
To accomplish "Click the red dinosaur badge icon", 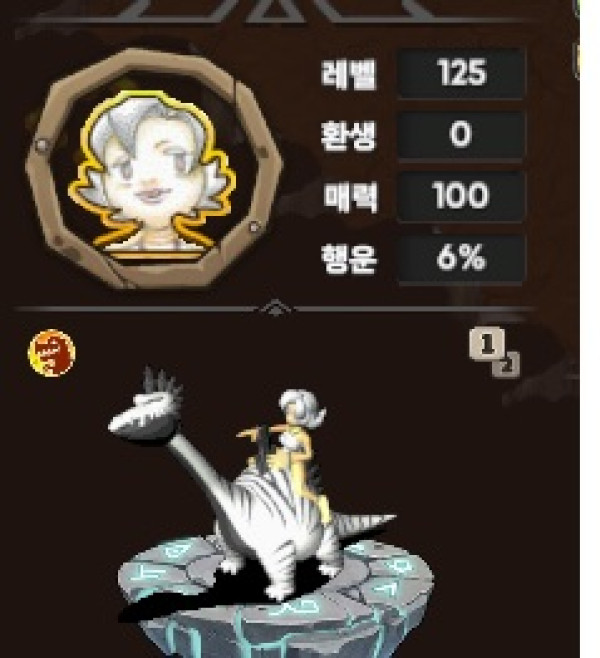I will pyautogui.click(x=51, y=353).
